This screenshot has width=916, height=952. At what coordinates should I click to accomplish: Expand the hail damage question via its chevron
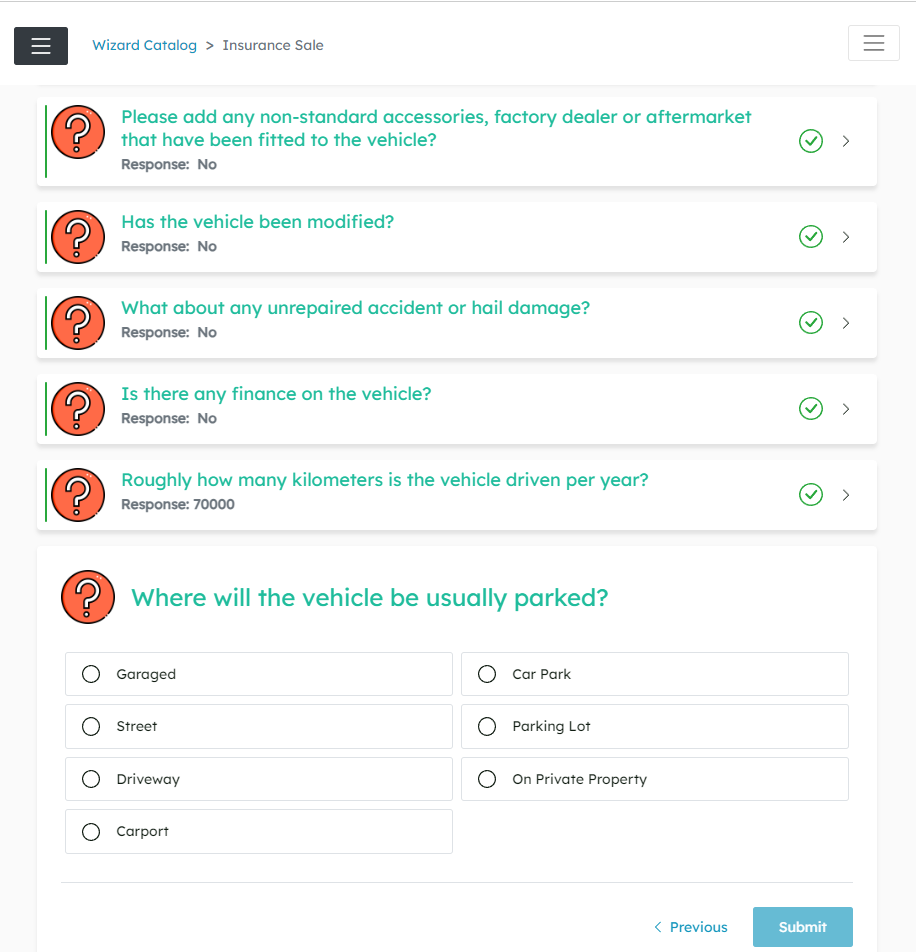(x=846, y=322)
